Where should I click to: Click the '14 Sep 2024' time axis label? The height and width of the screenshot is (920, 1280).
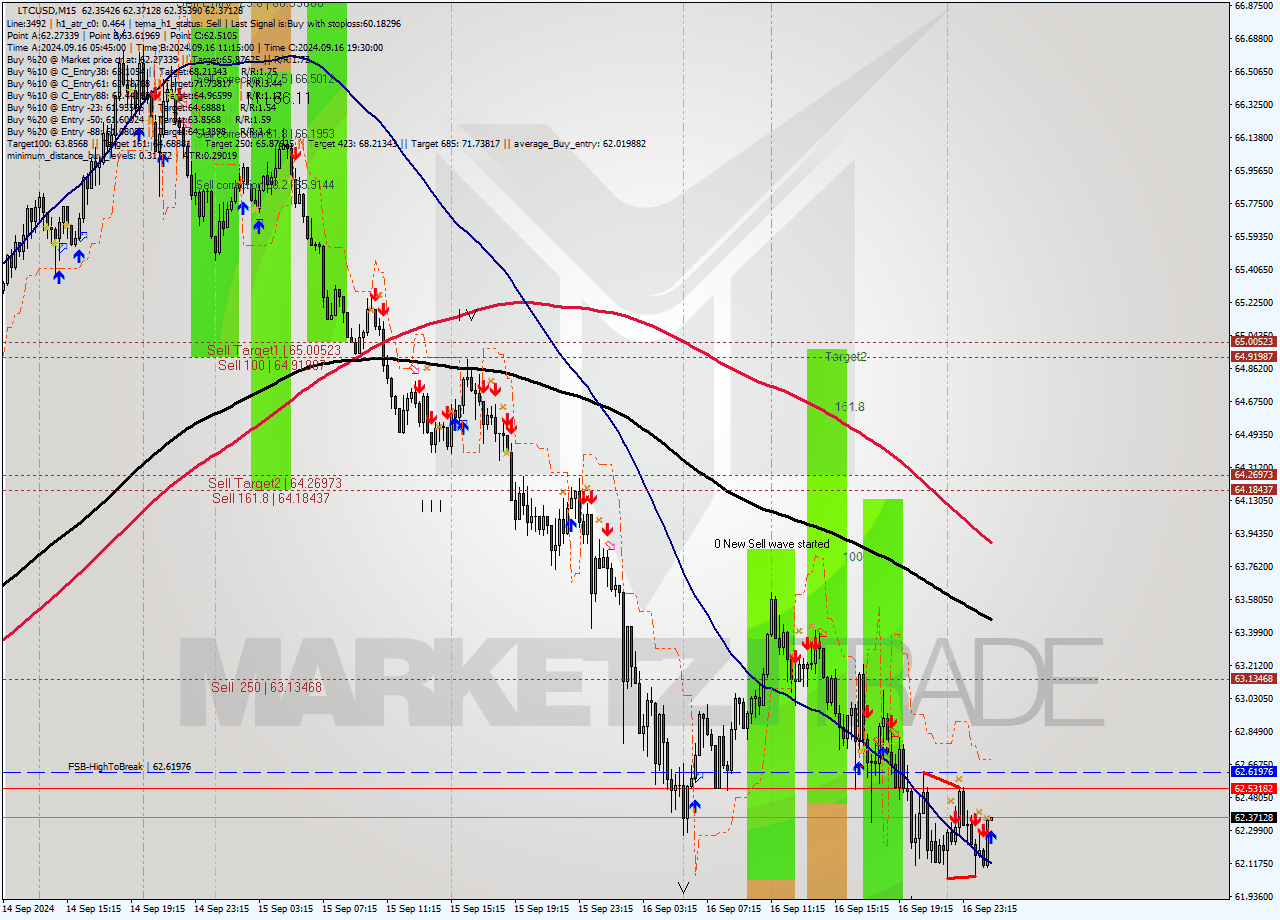click(29, 909)
